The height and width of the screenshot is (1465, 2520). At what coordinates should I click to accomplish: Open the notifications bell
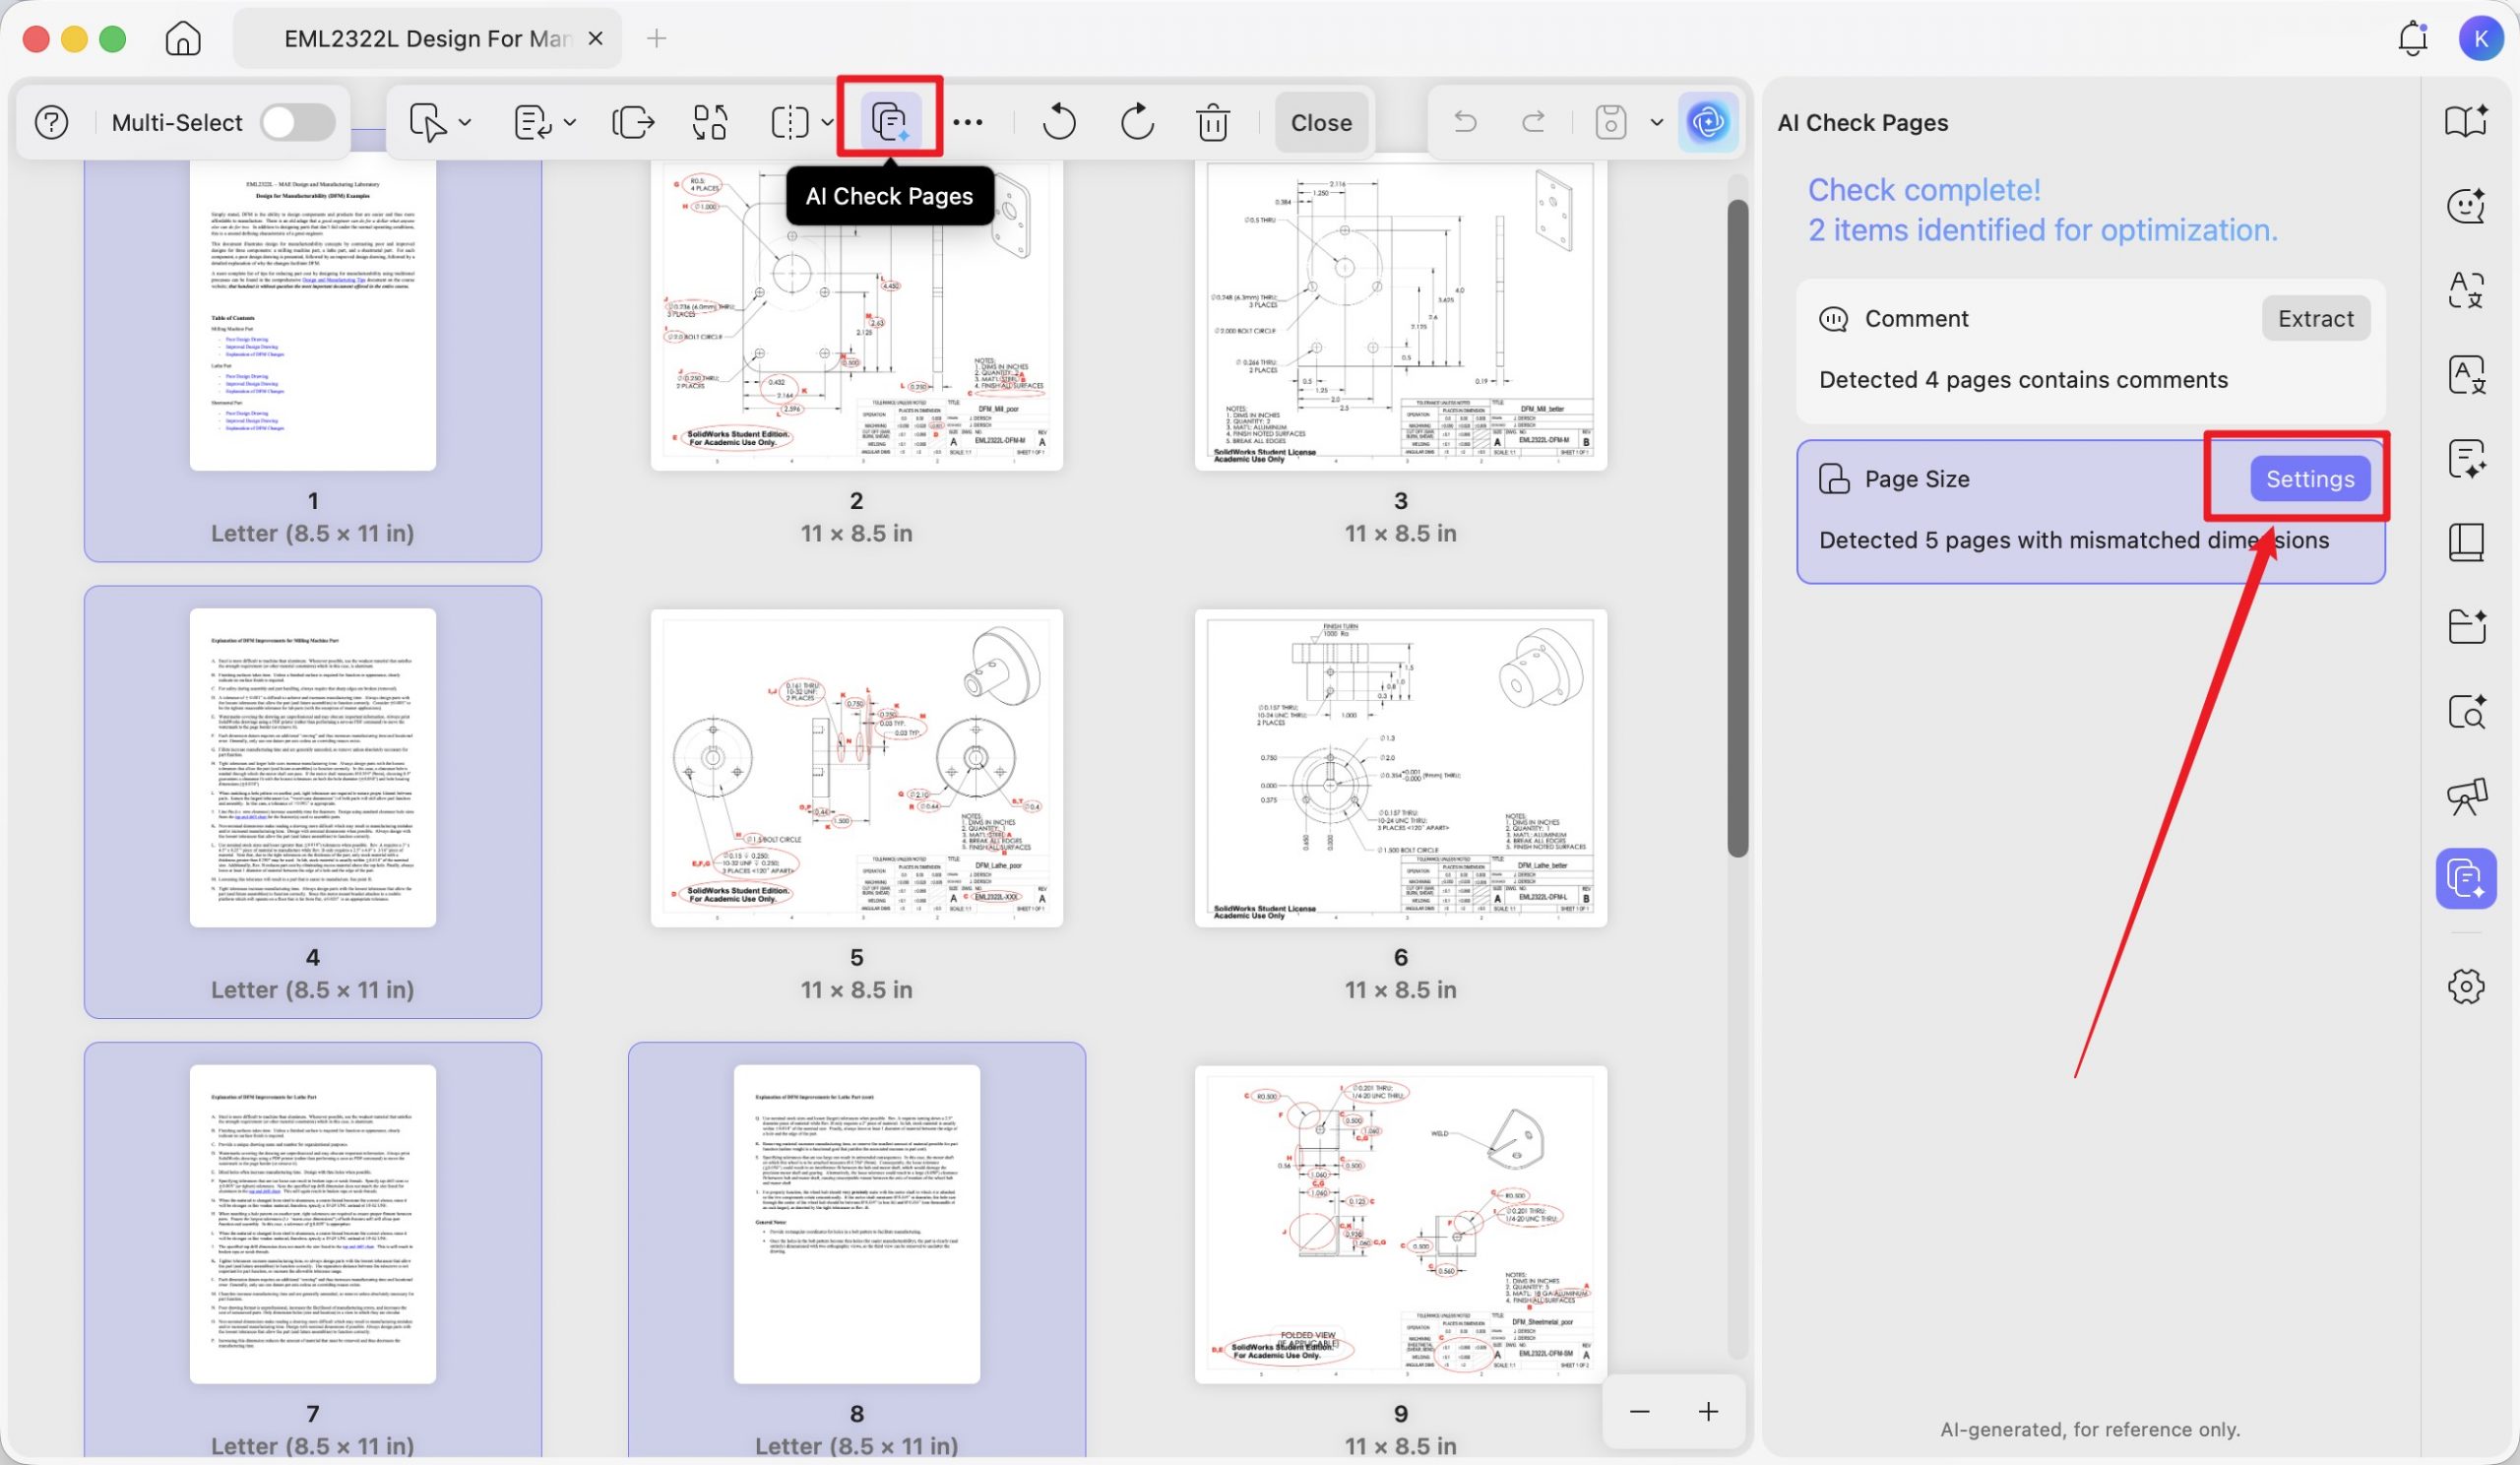tap(2413, 38)
